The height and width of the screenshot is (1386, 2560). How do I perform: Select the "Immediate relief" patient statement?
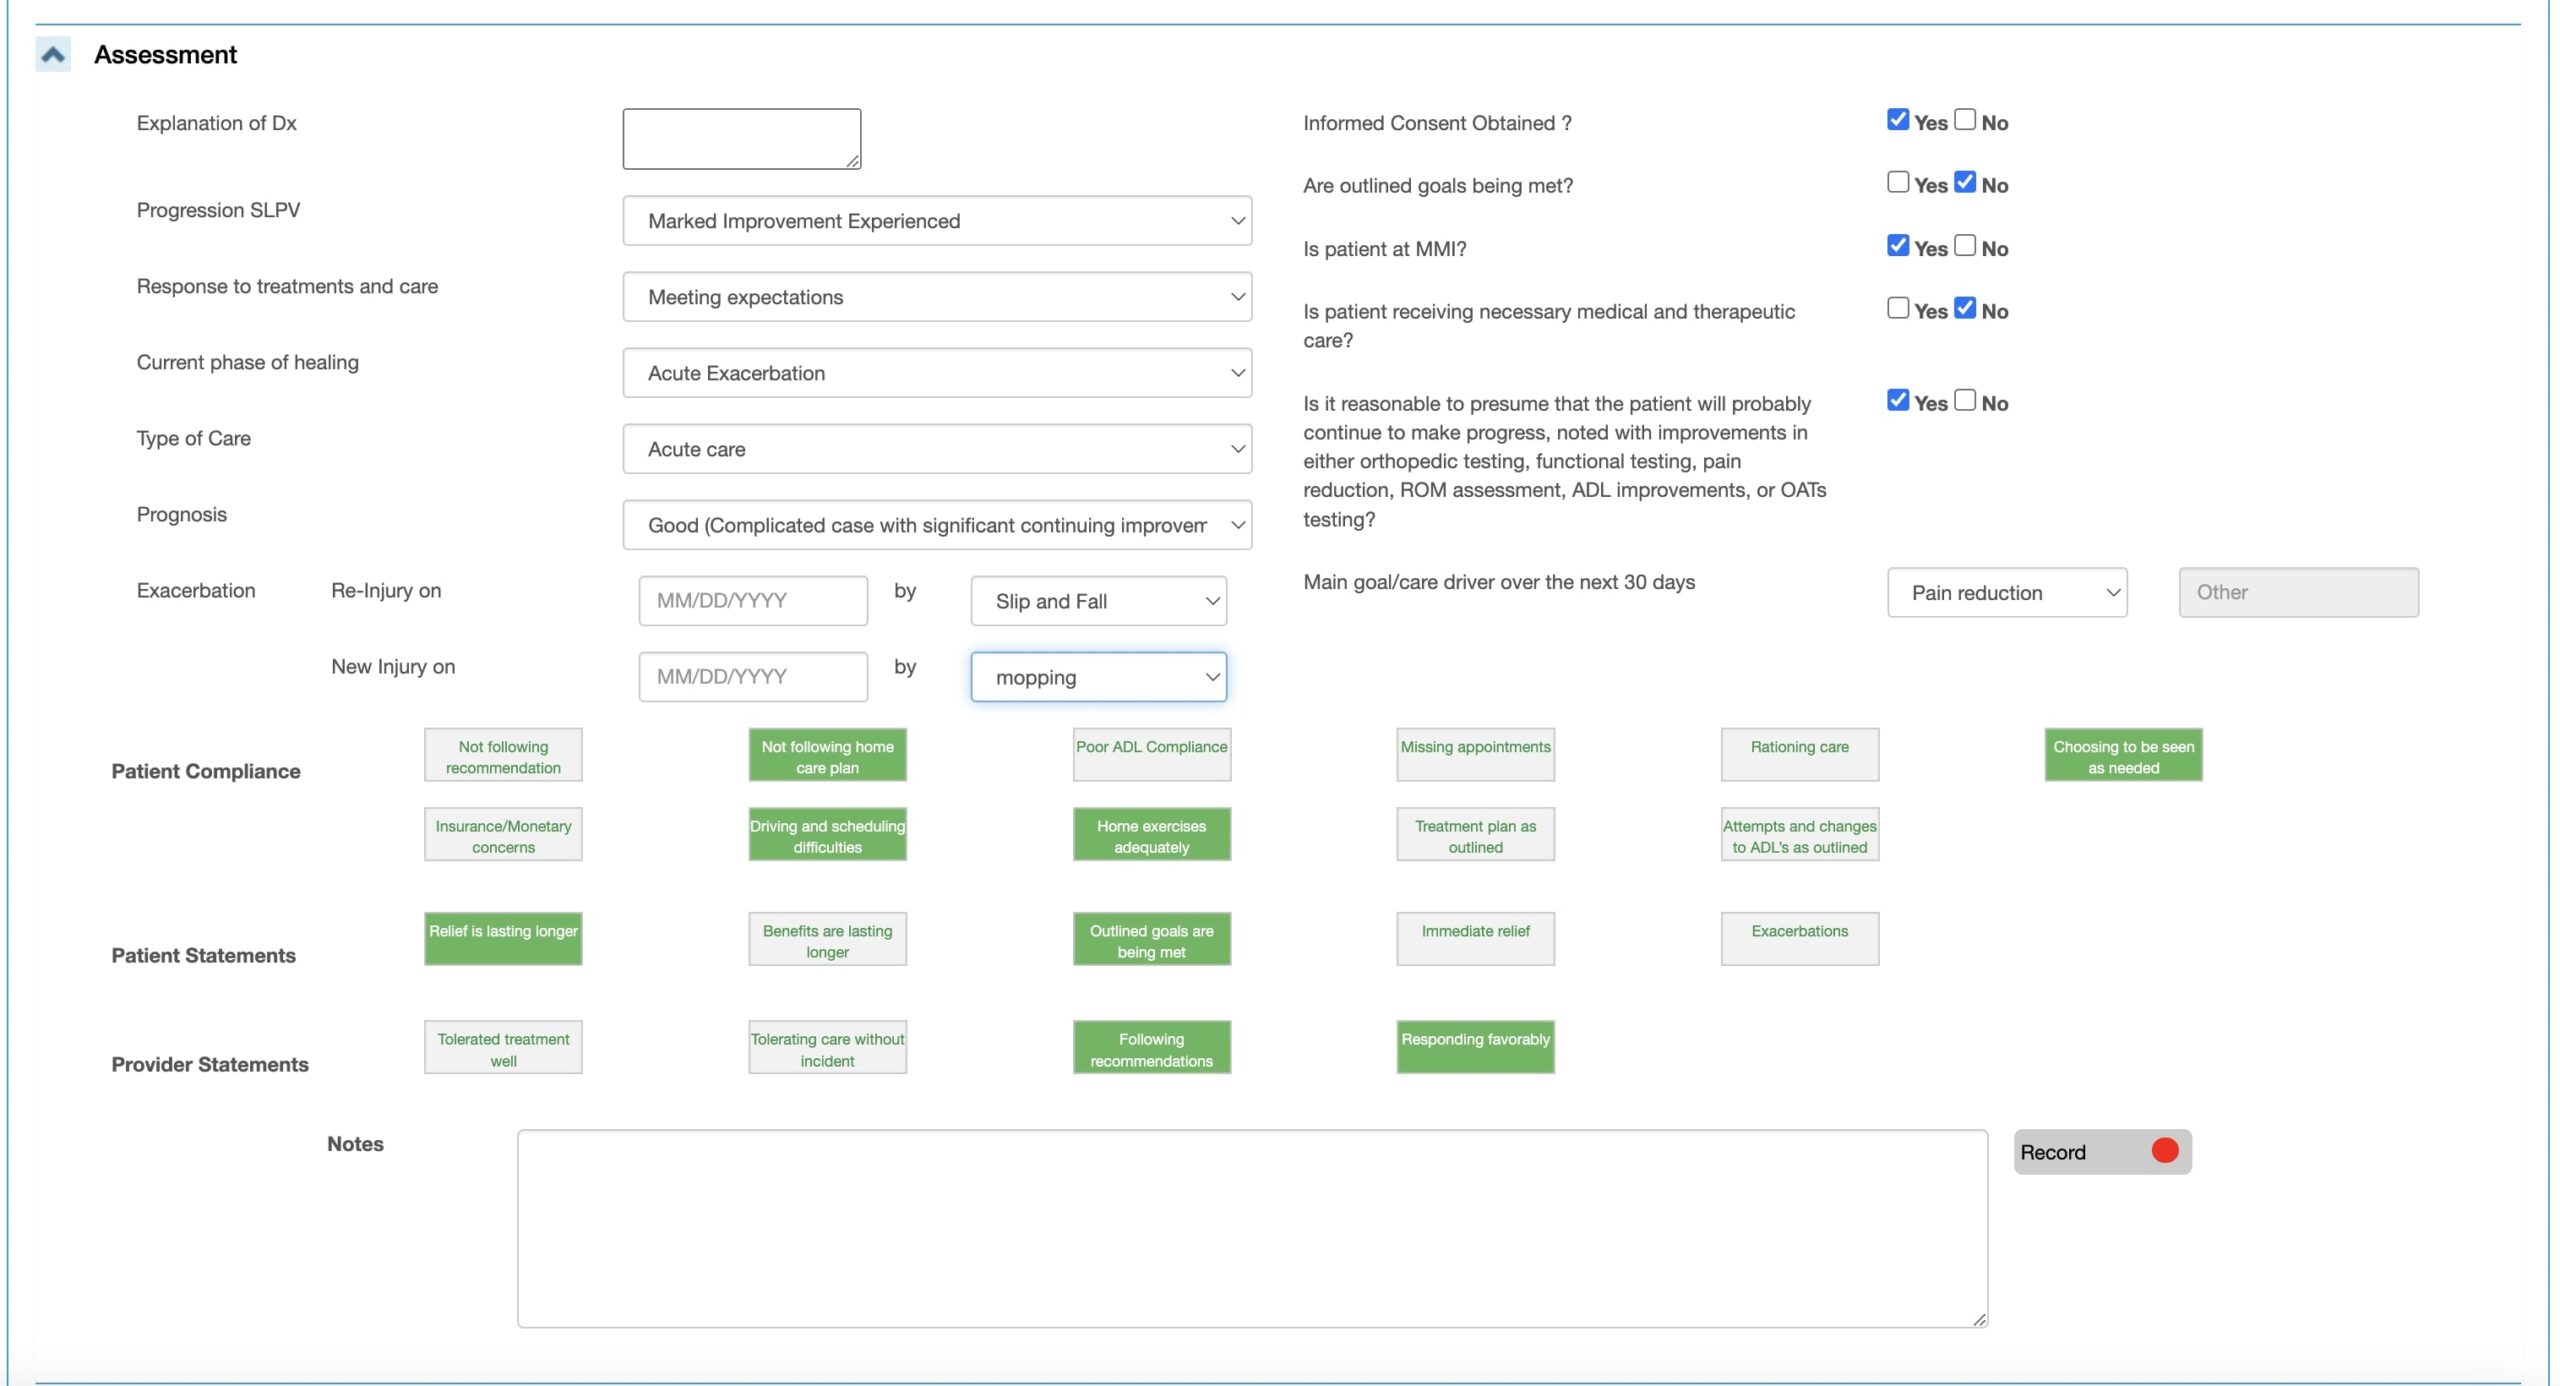pyautogui.click(x=1474, y=938)
